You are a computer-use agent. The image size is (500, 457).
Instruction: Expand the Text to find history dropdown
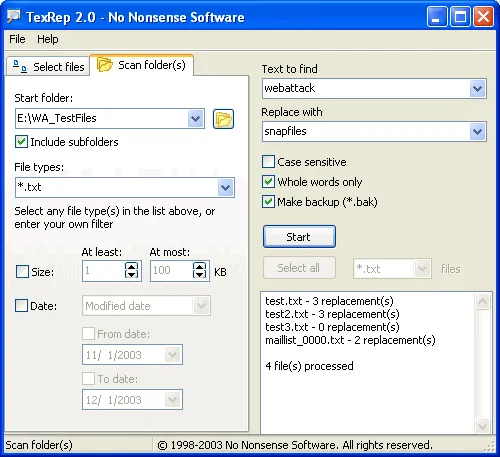(x=477, y=88)
